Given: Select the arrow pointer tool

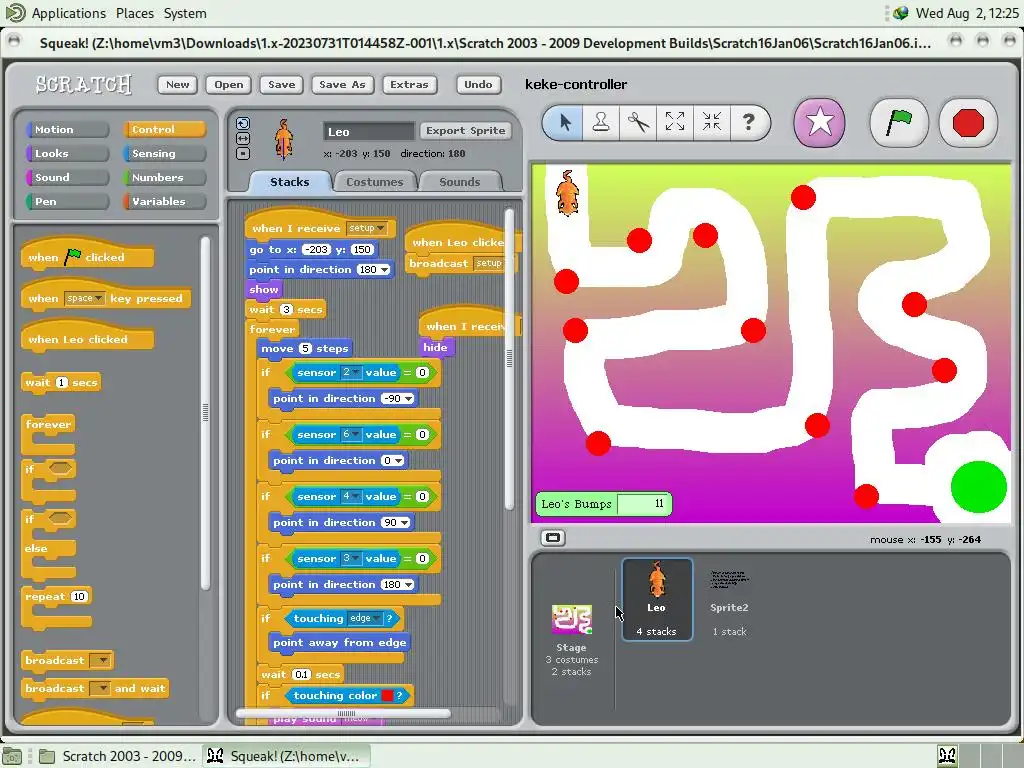Looking at the screenshot, I should (565, 122).
